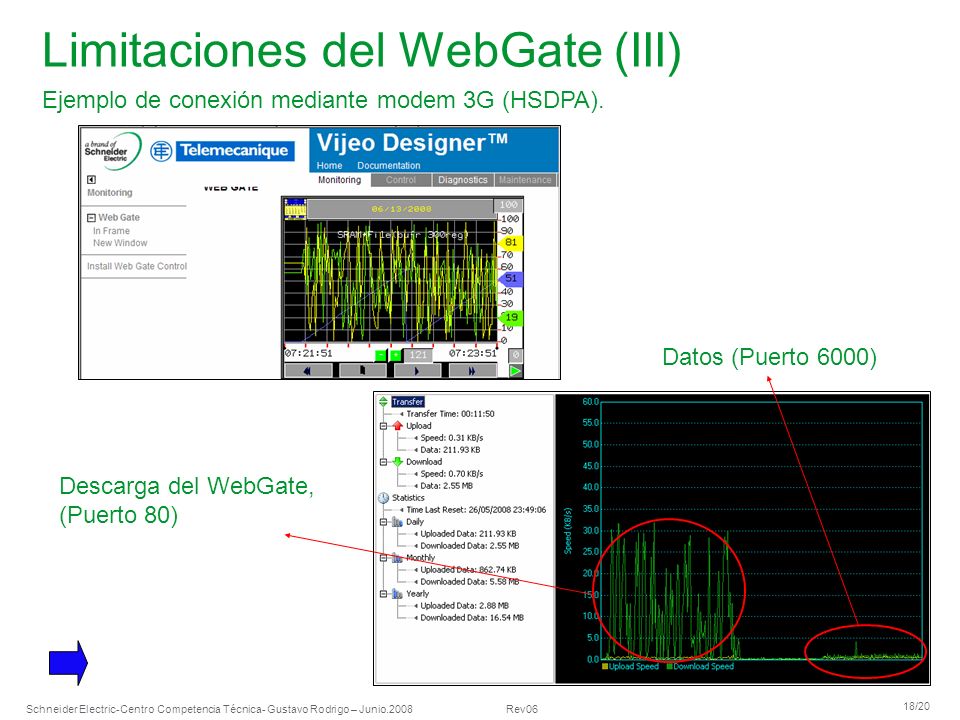
Task: Select Upload Speed 0.31 KB/s entry
Action: pyautogui.click(x=452, y=438)
